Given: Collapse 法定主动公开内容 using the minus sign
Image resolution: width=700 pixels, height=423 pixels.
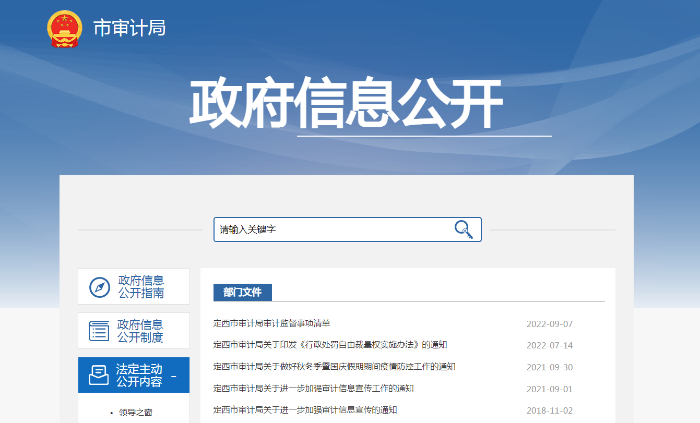Looking at the screenshot, I should tap(173, 376).
